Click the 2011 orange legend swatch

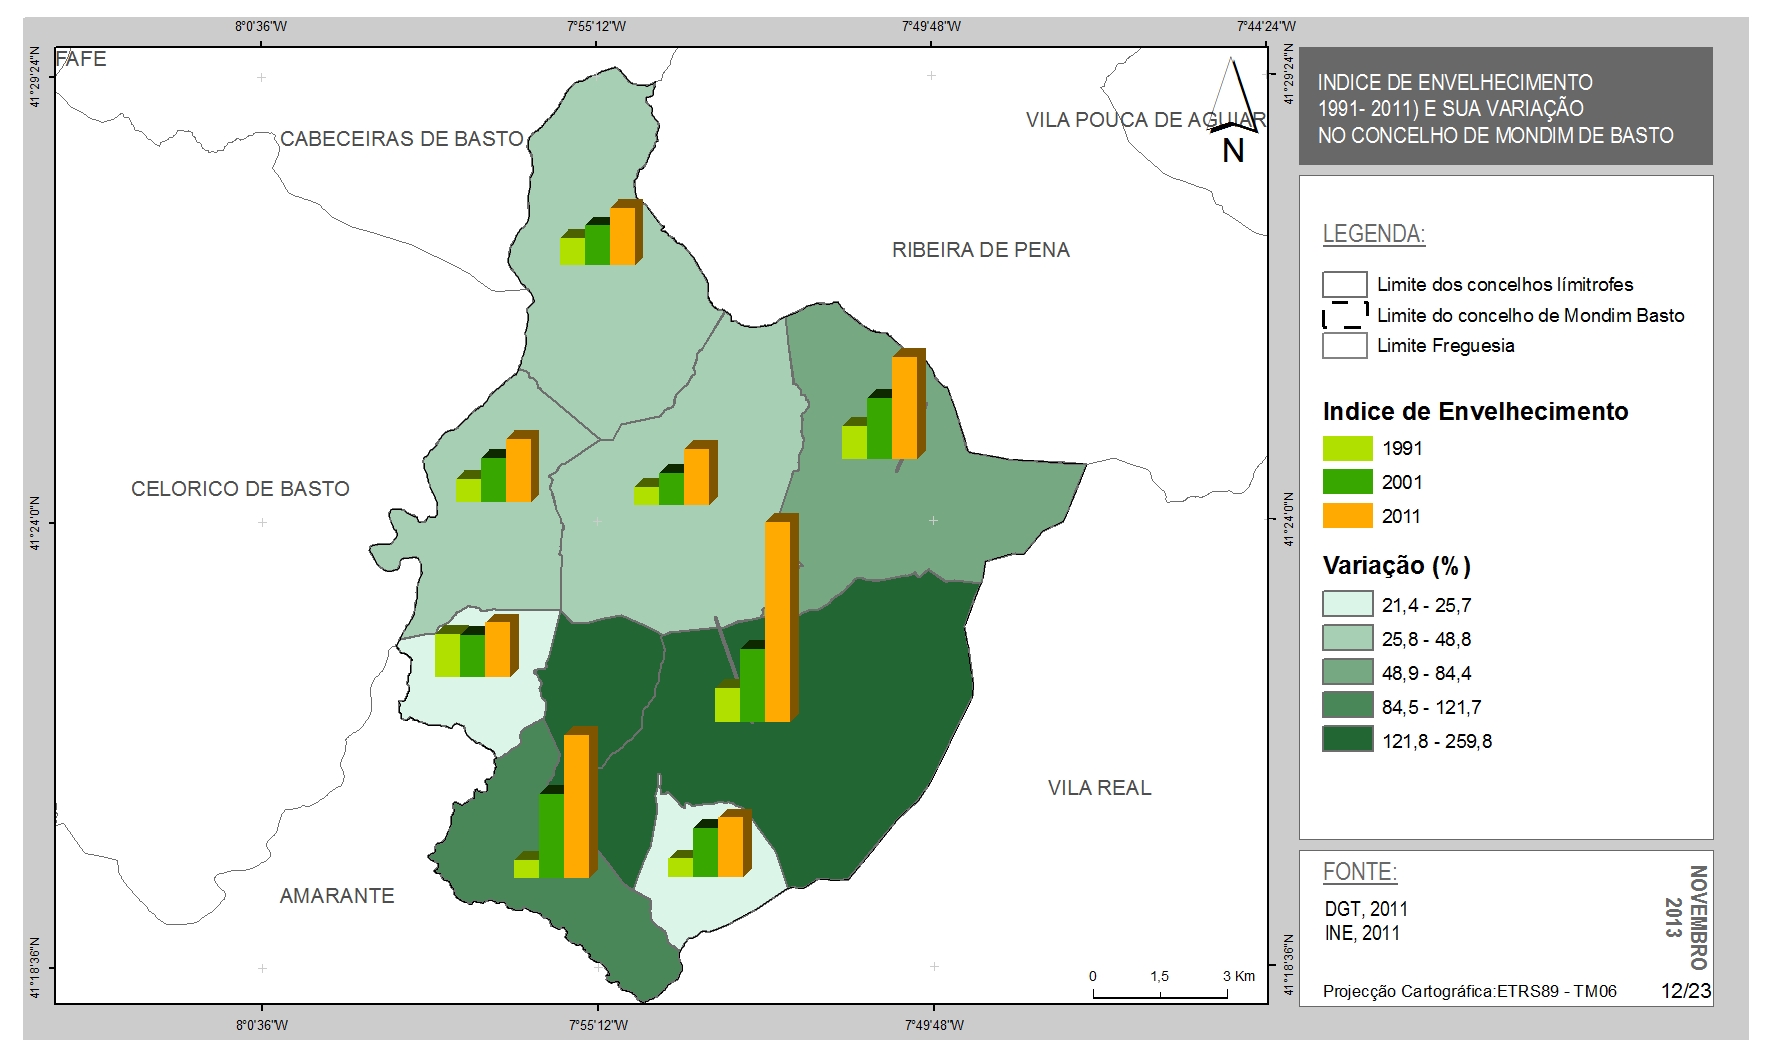(1347, 516)
